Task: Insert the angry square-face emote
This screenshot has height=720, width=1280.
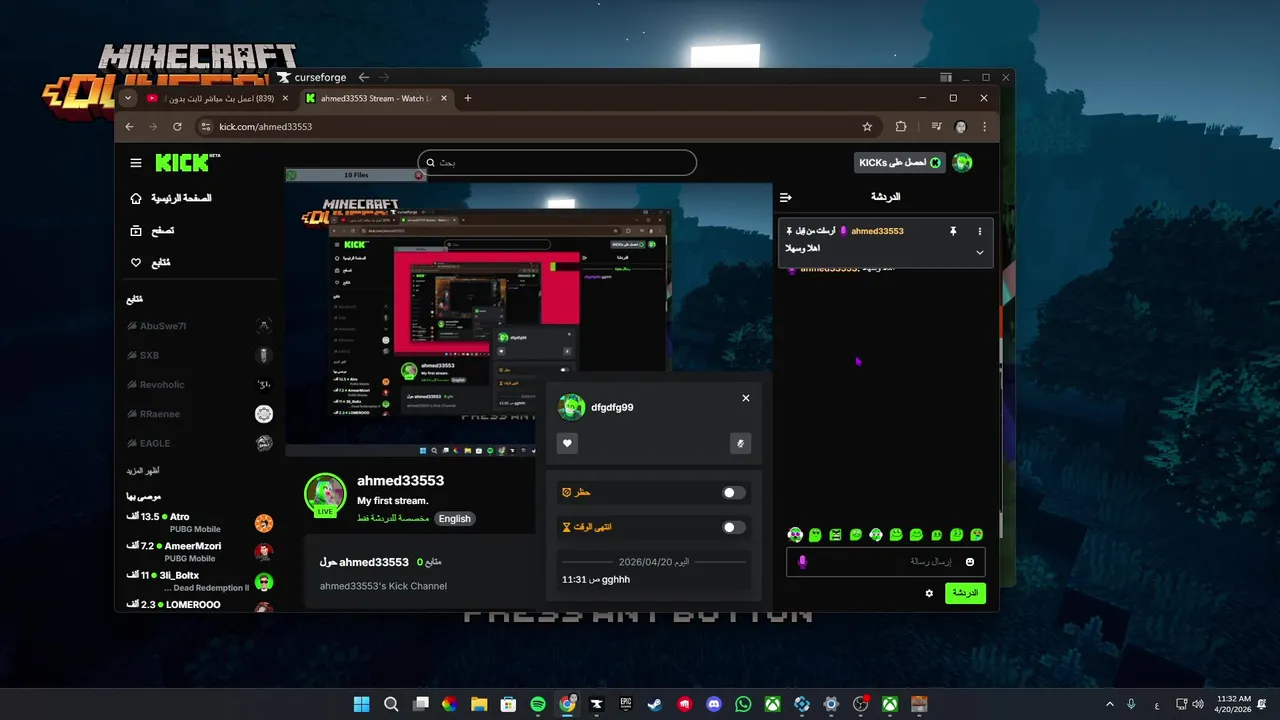Action: 835,535
